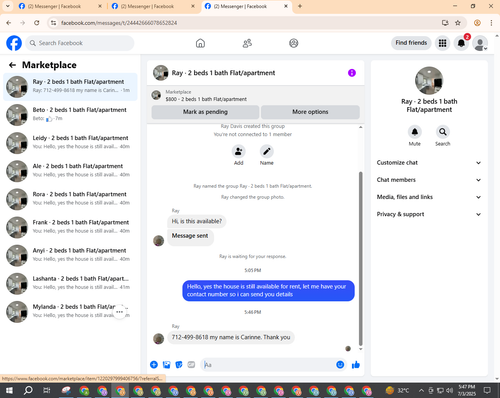
Task: Open the Windows Start menu
Action: click(9, 390)
